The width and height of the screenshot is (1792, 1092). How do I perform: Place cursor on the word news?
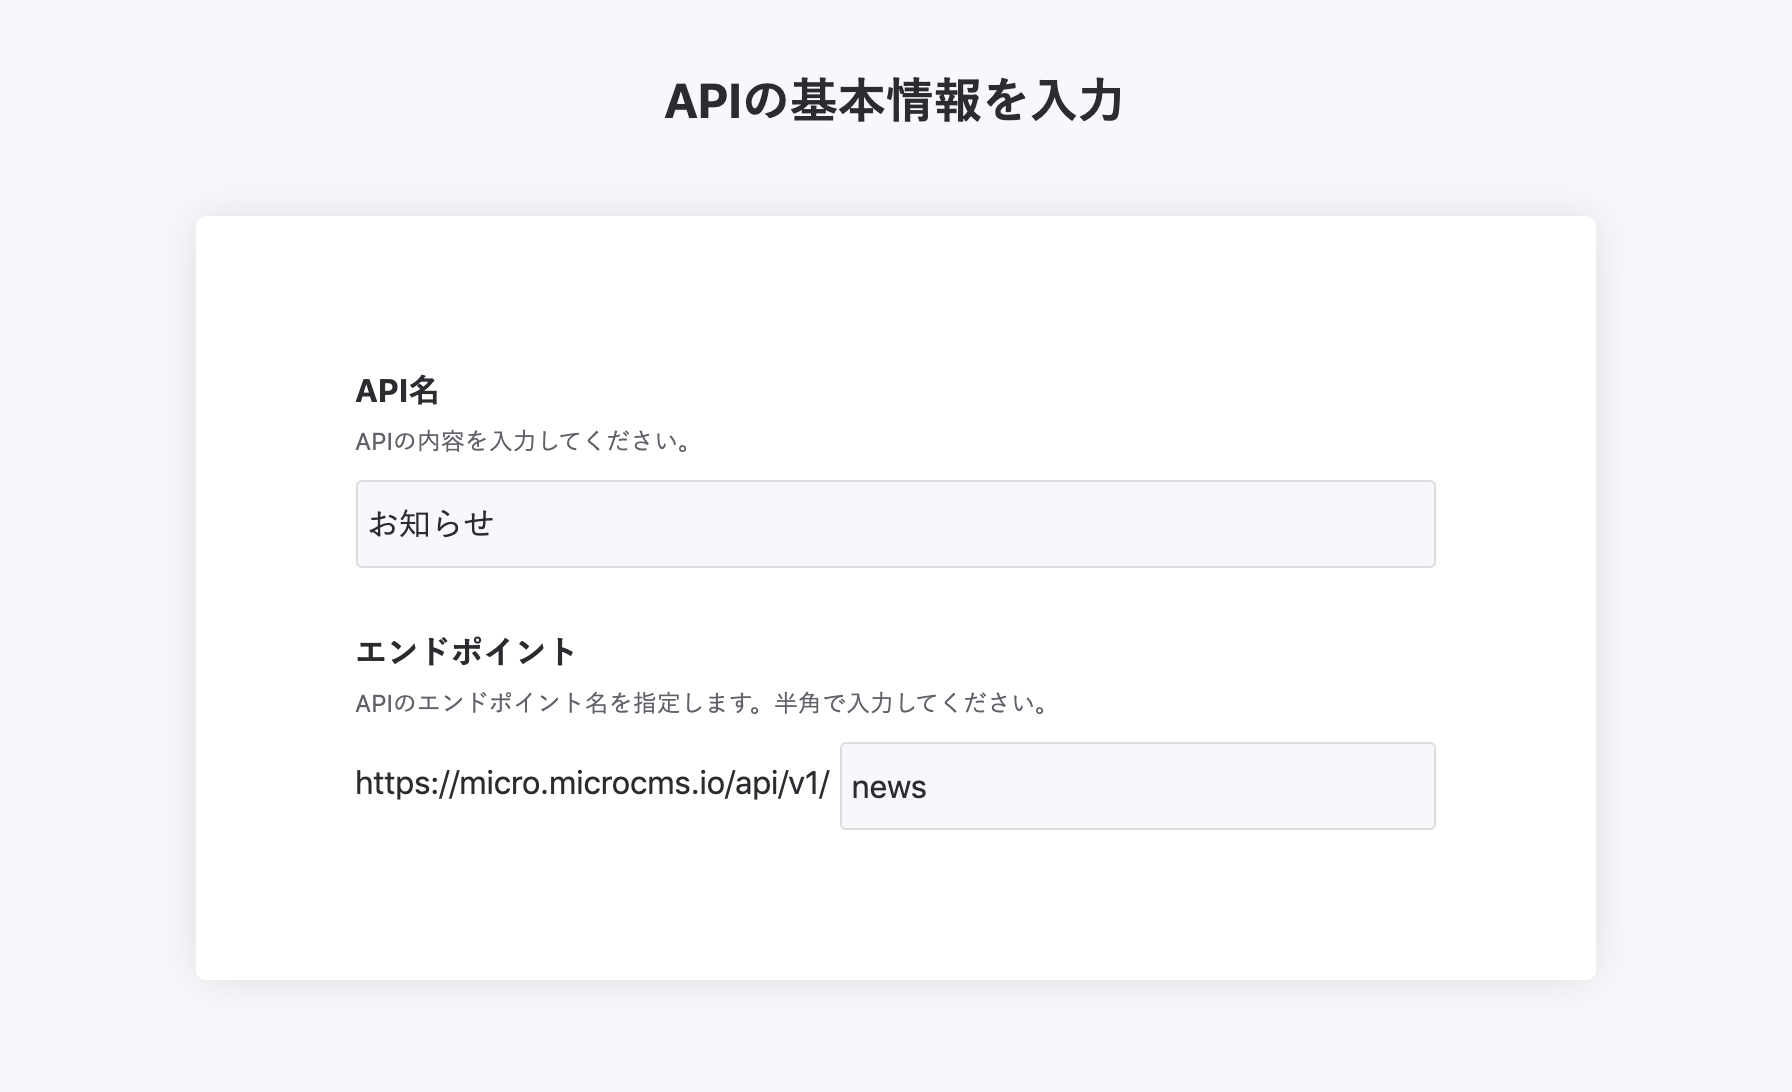[x=889, y=787]
